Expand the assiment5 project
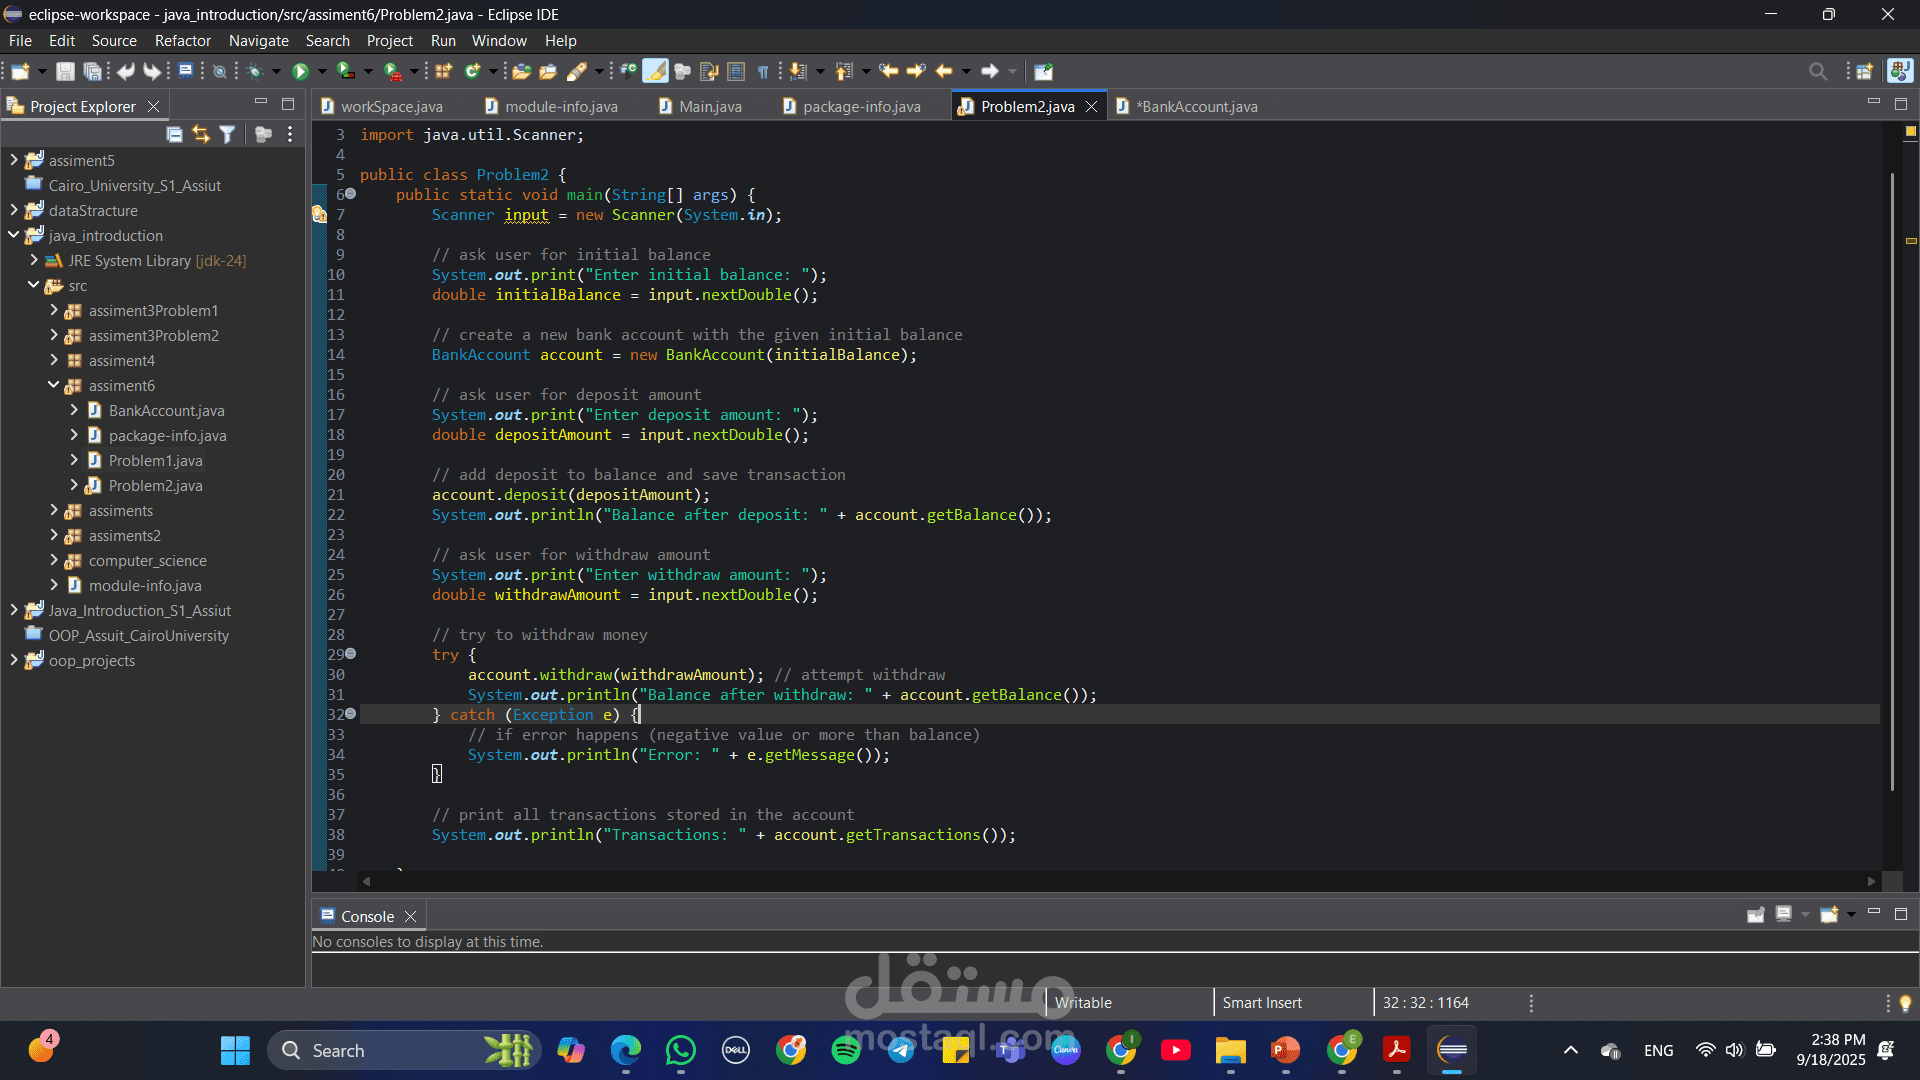The width and height of the screenshot is (1920, 1080). coord(14,160)
